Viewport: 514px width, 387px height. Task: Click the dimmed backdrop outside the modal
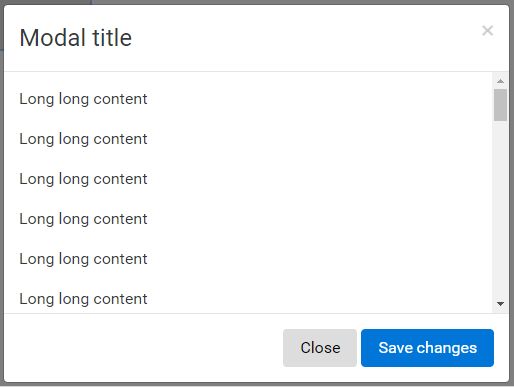tap(2, 200)
